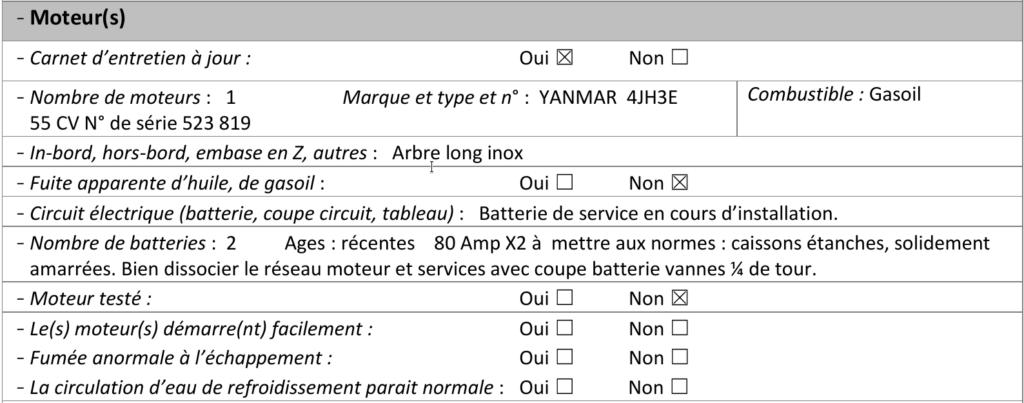This screenshot has height=403, width=1024.
Task: Tick Oui for Fuite apparente d'huile
Action: [x=564, y=183]
